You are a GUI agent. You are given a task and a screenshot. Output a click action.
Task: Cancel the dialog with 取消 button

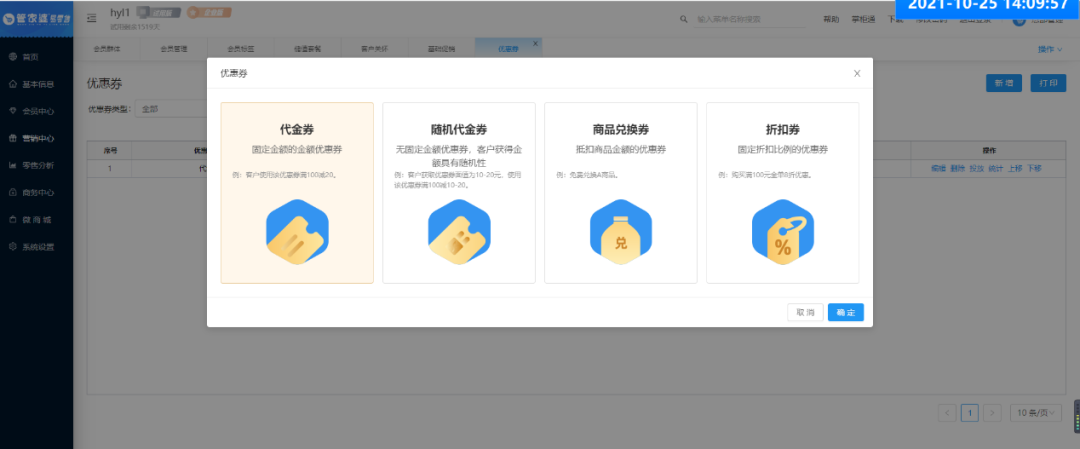pos(805,313)
